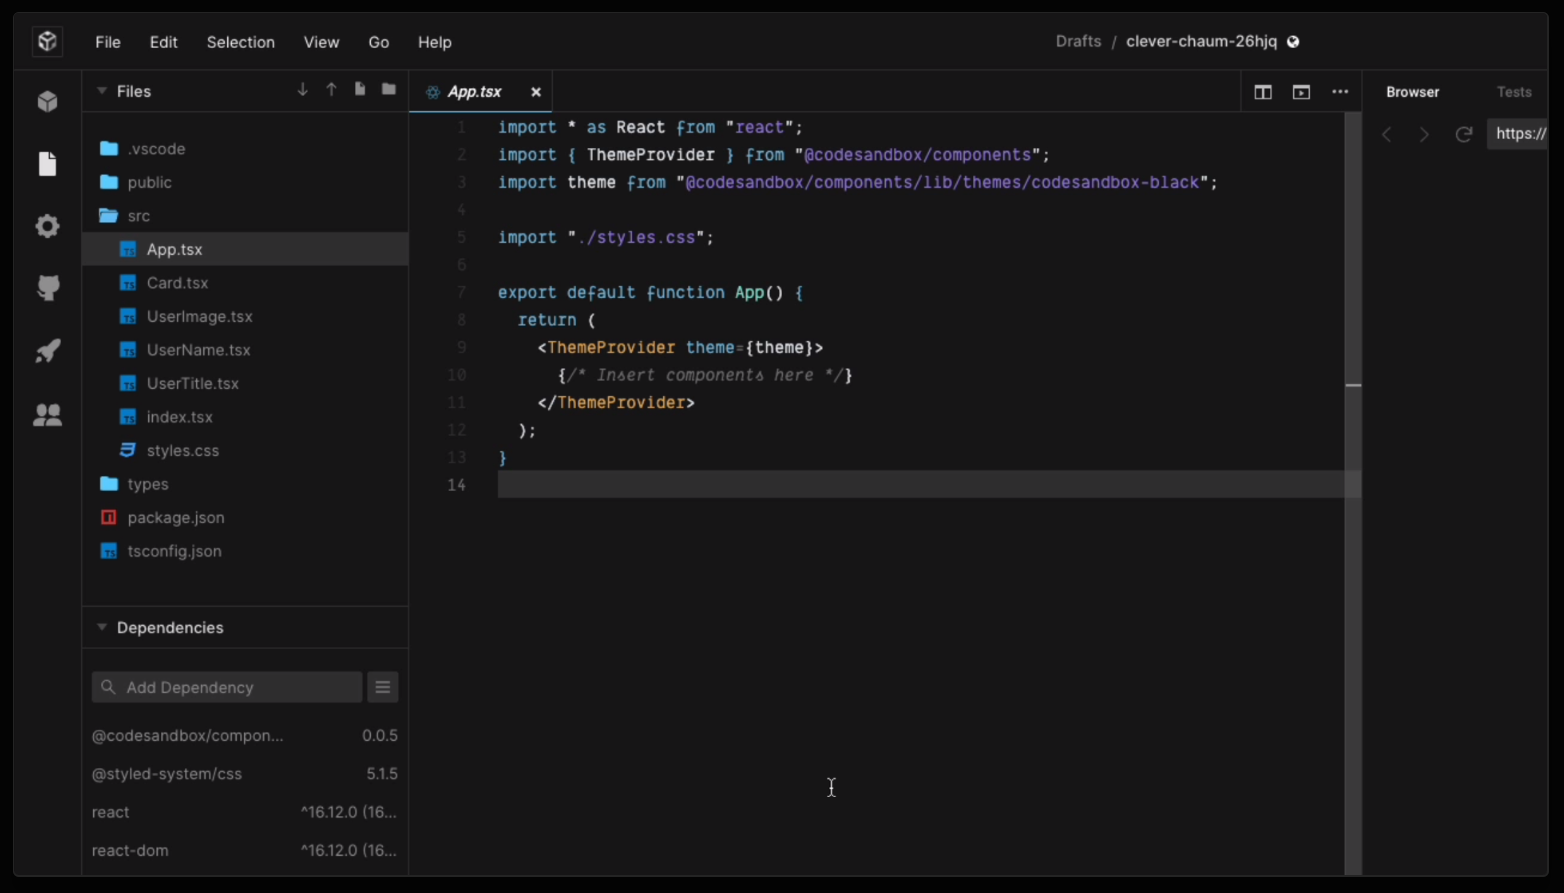Click the styles.css file icon

pyautogui.click(x=128, y=450)
